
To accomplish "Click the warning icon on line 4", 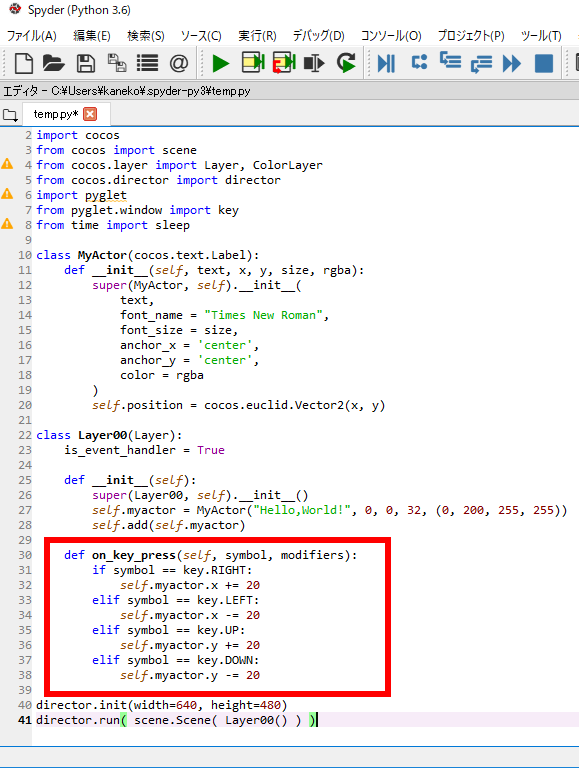I will pyautogui.click(x=7, y=164).
